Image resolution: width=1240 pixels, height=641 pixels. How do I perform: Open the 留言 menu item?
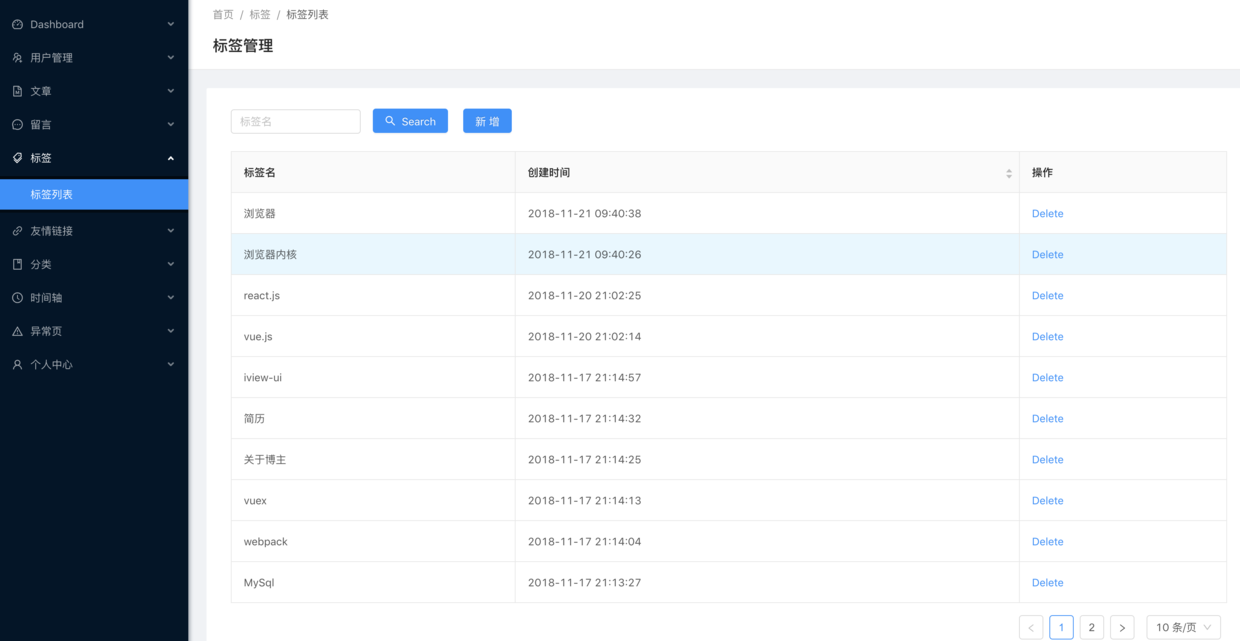(94, 125)
